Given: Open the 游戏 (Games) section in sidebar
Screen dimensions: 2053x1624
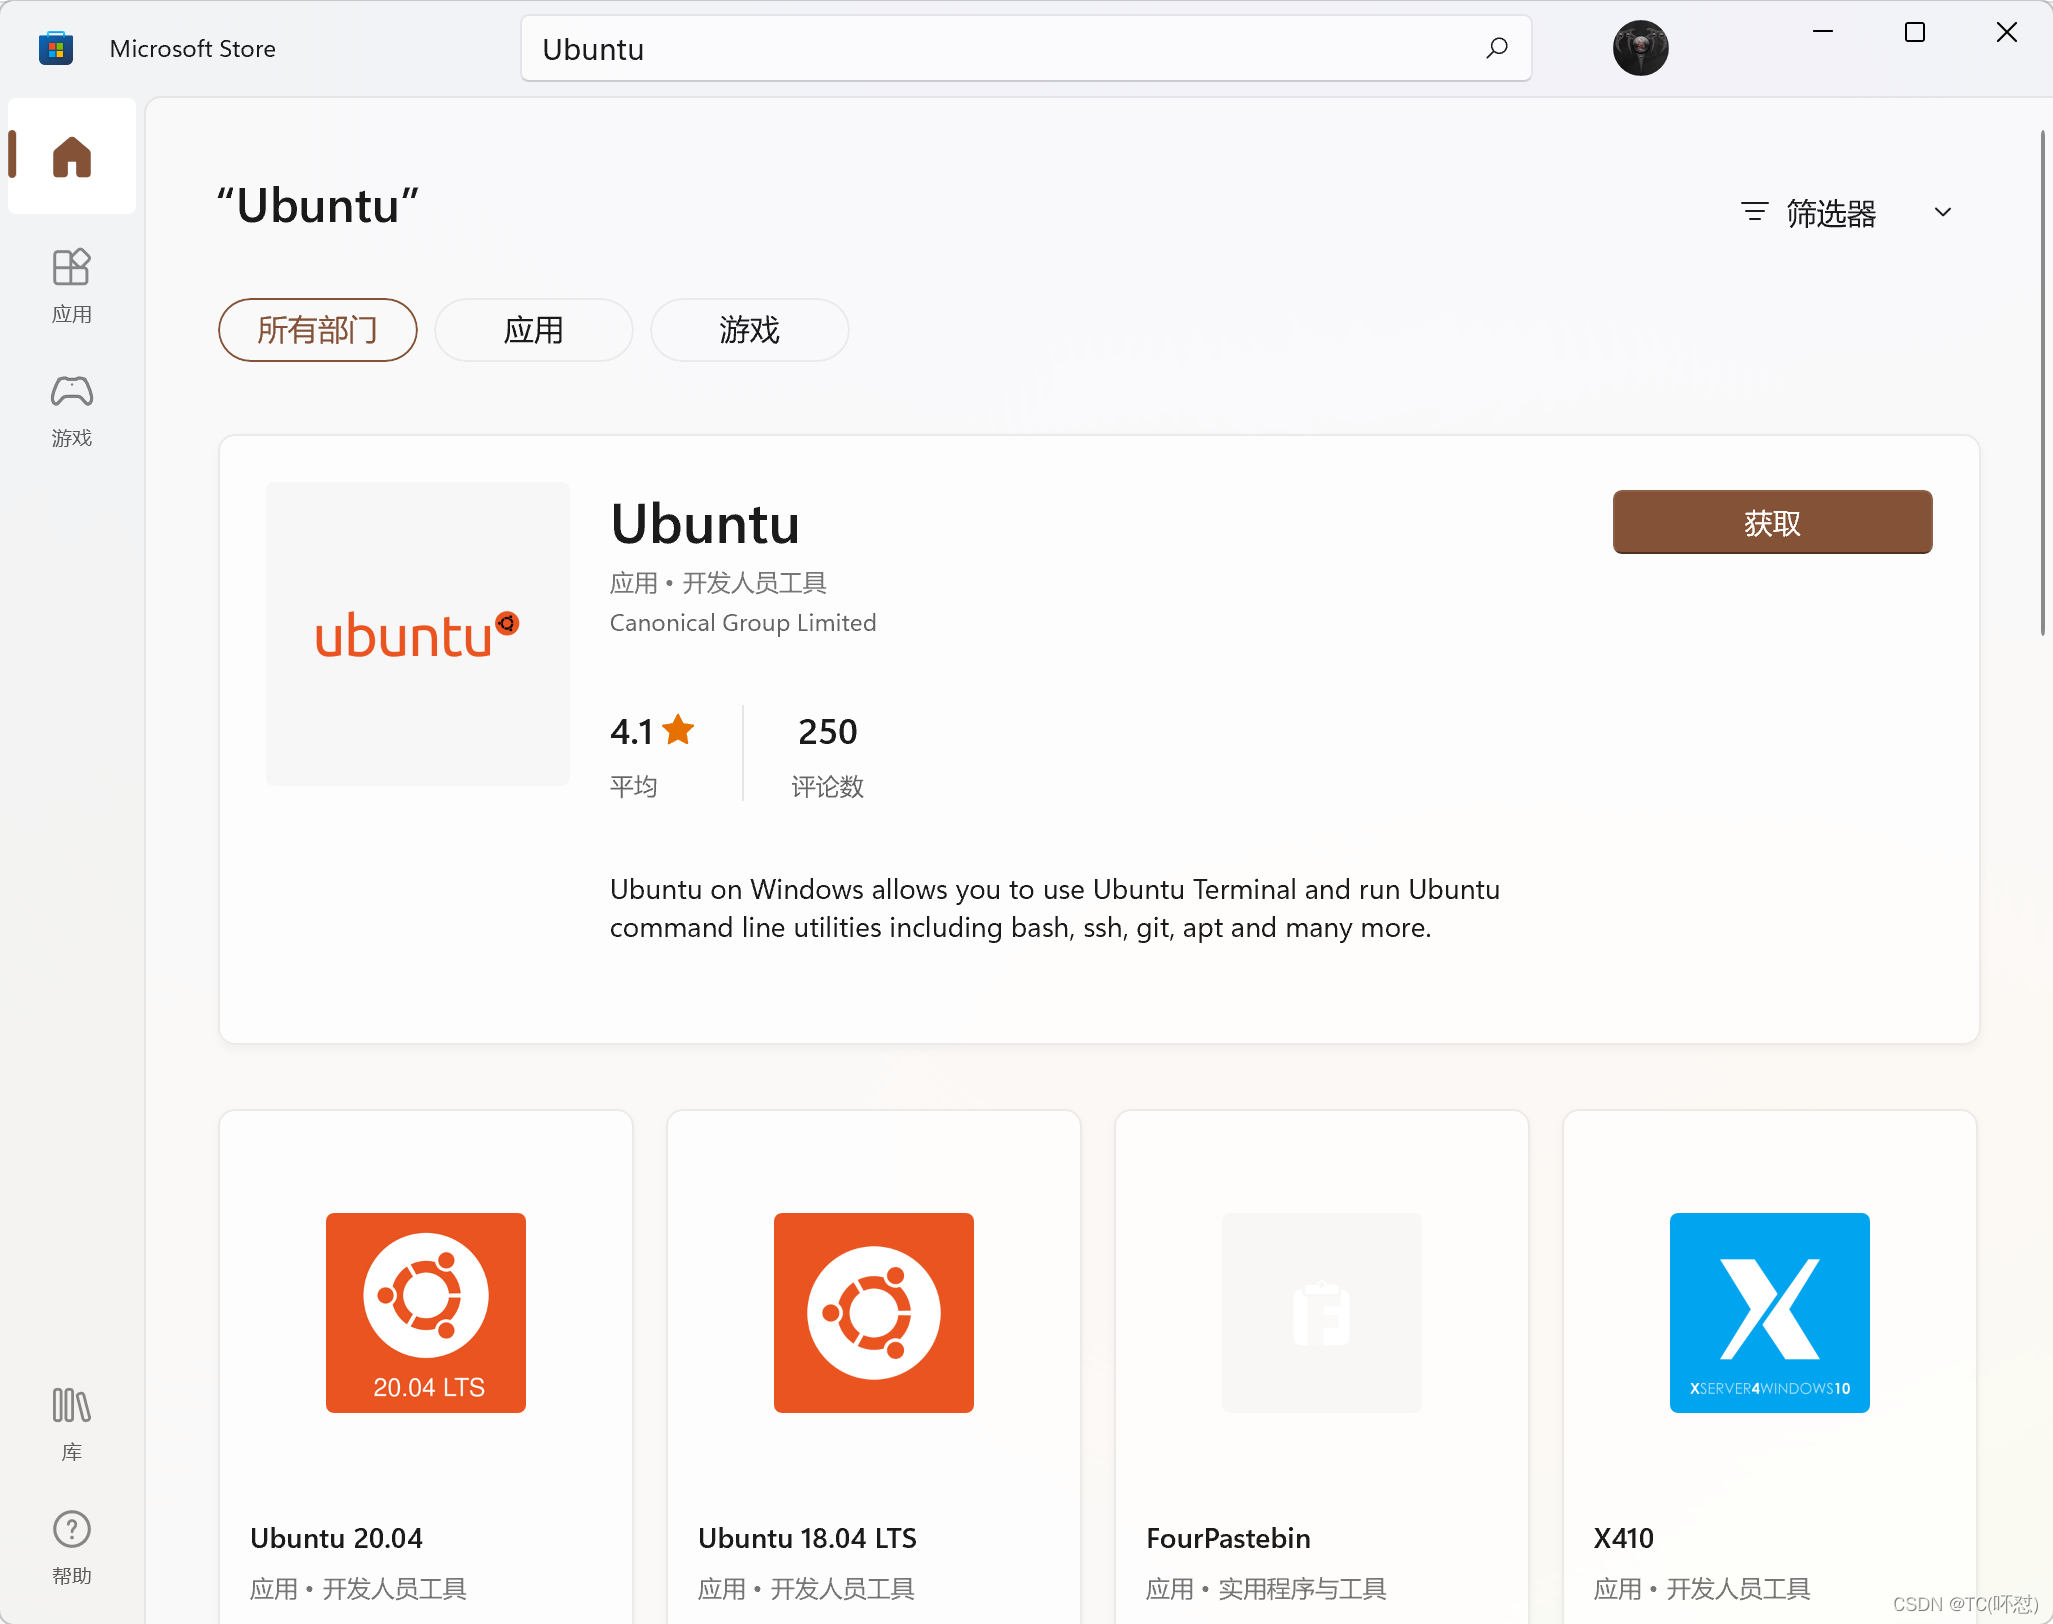Looking at the screenshot, I should click(71, 410).
